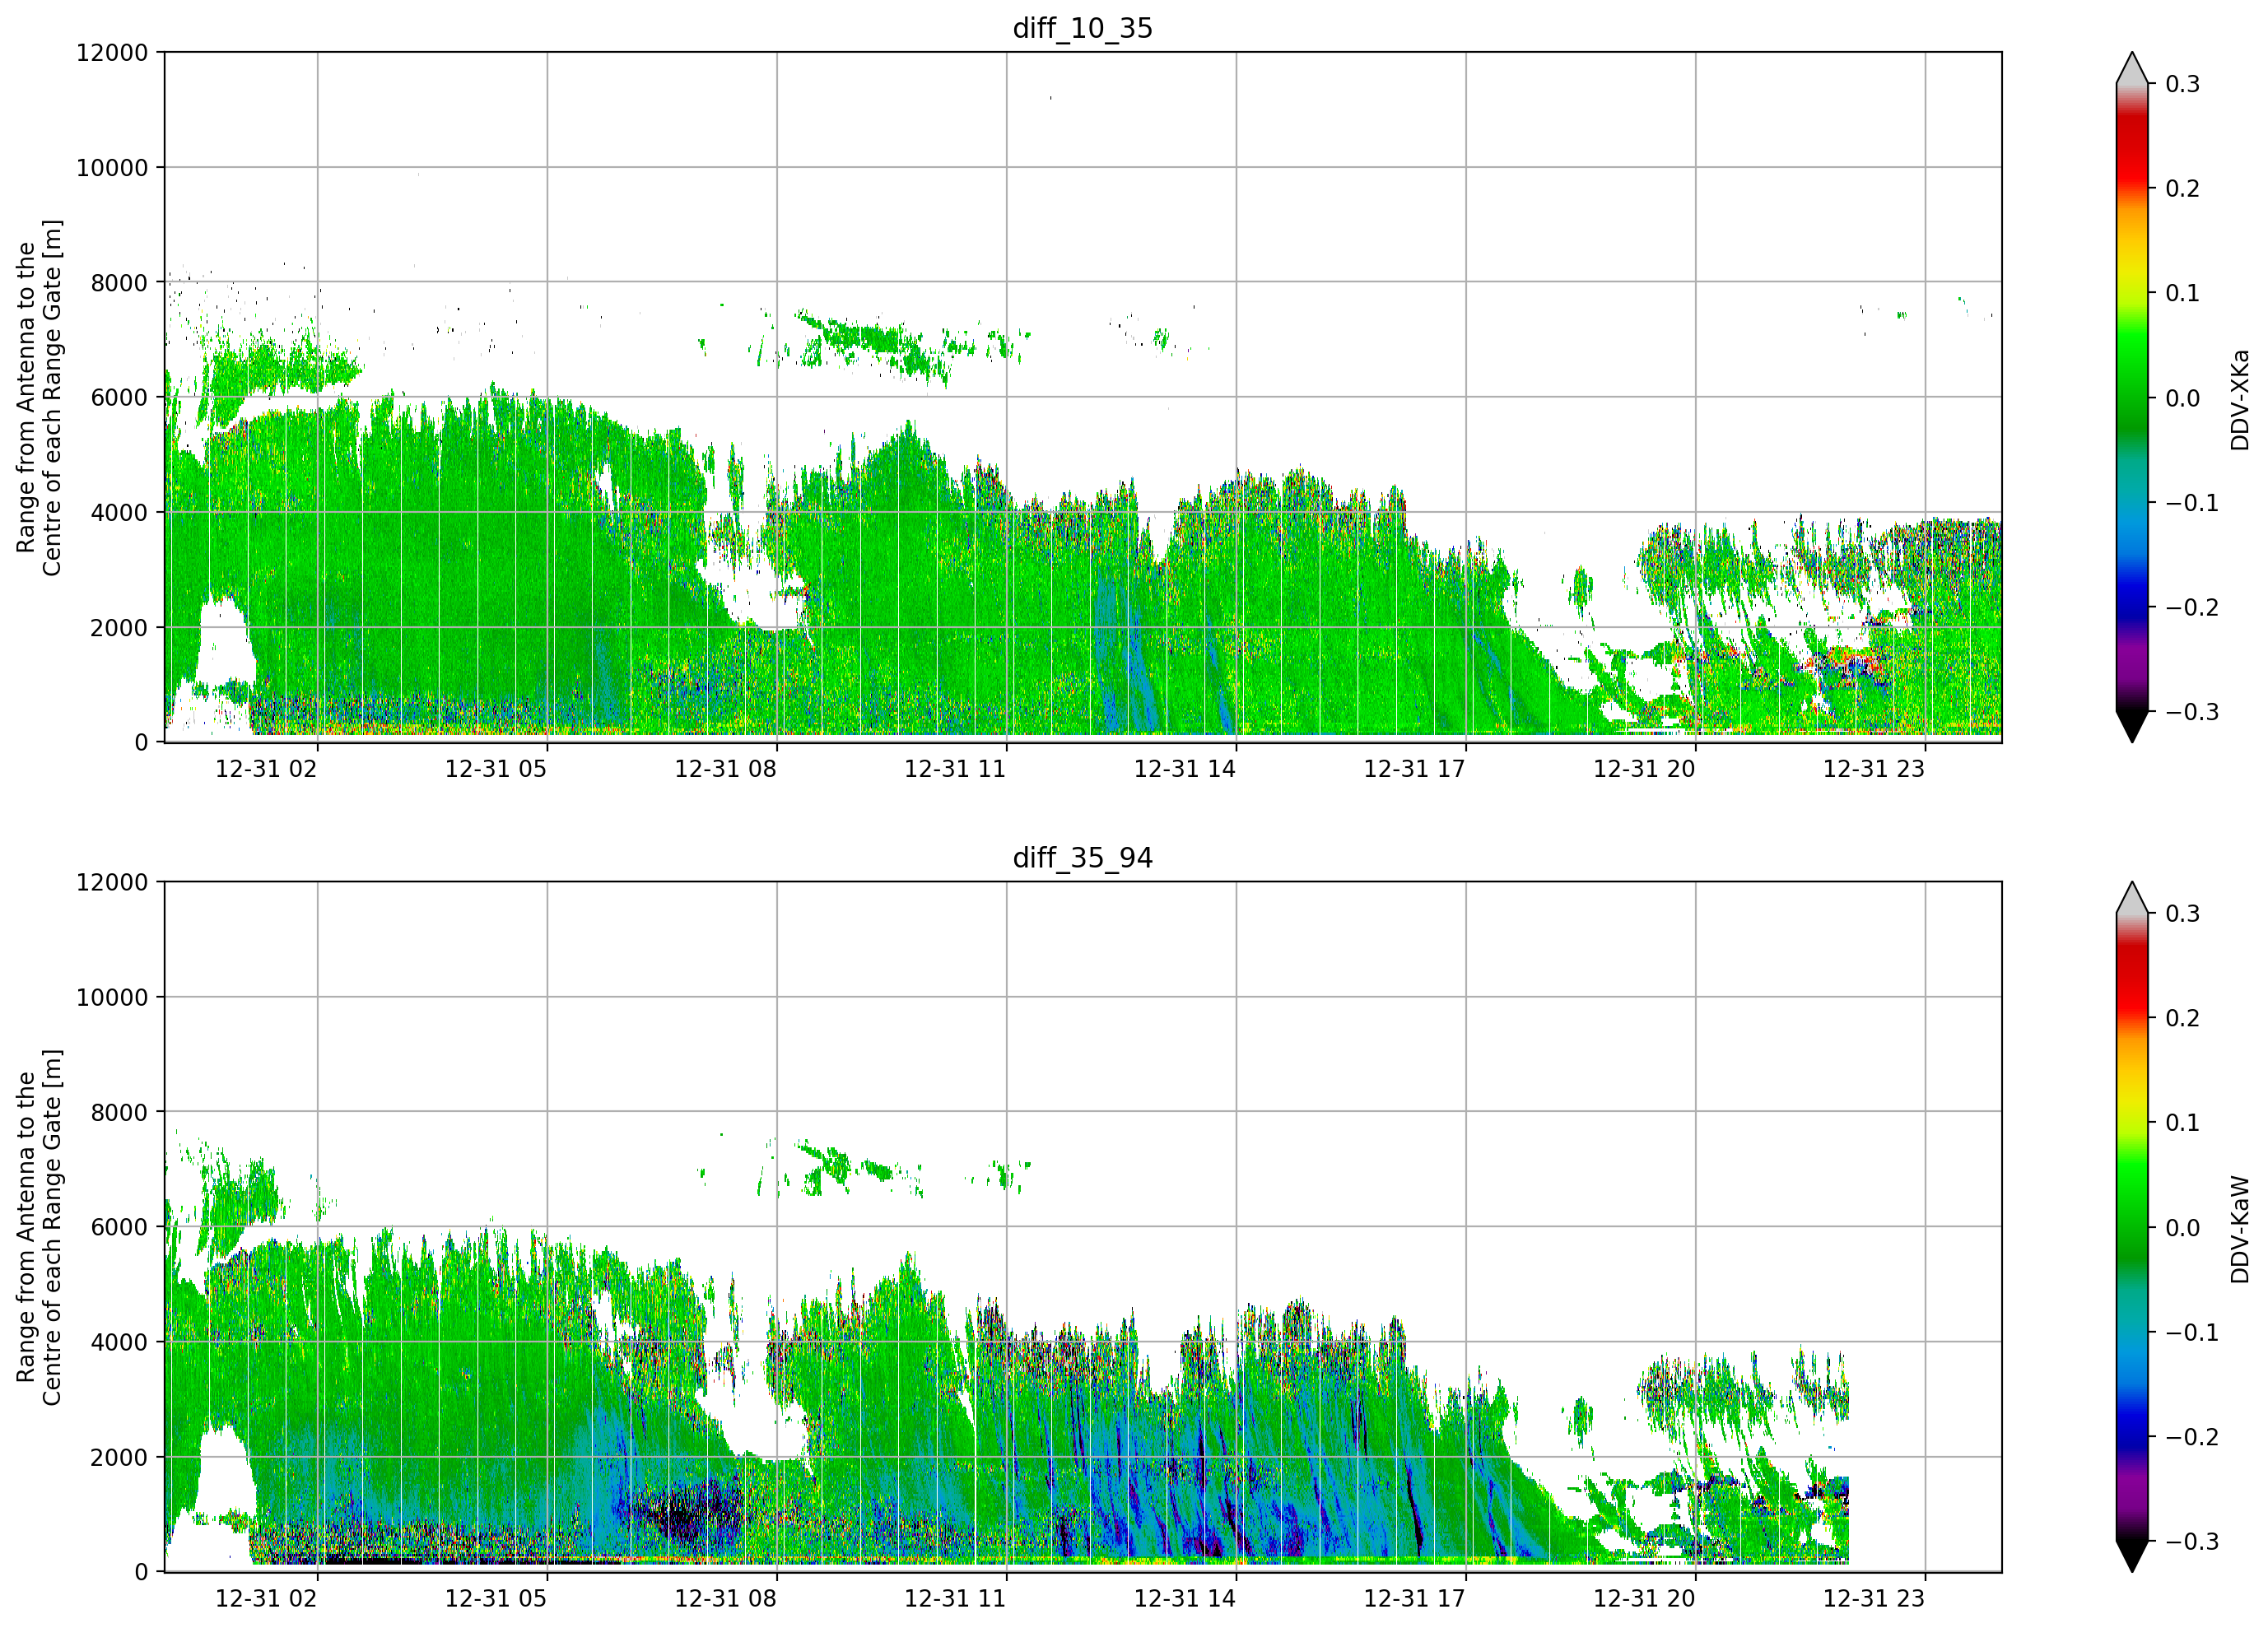Click the top plot's range y-axis title
This screenshot has width=2268, height=1628.
[x=38, y=397]
